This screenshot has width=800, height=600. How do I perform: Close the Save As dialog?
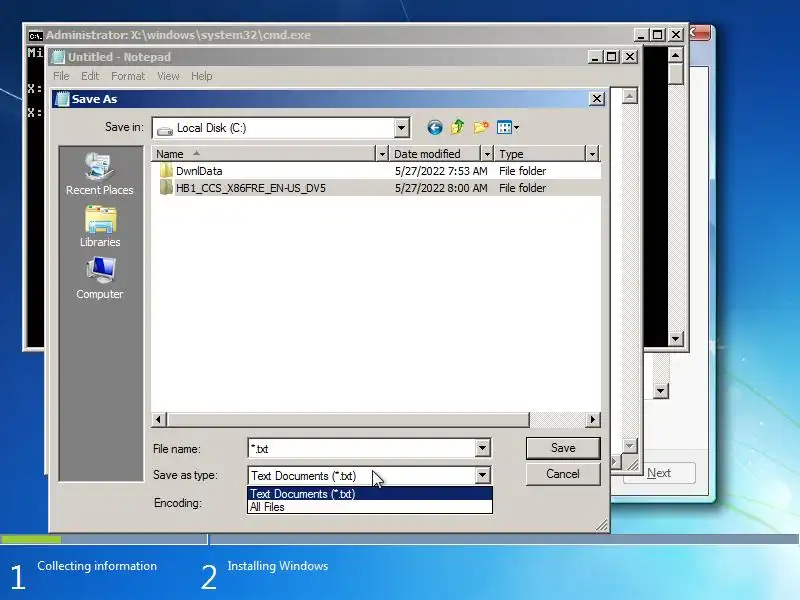point(597,98)
